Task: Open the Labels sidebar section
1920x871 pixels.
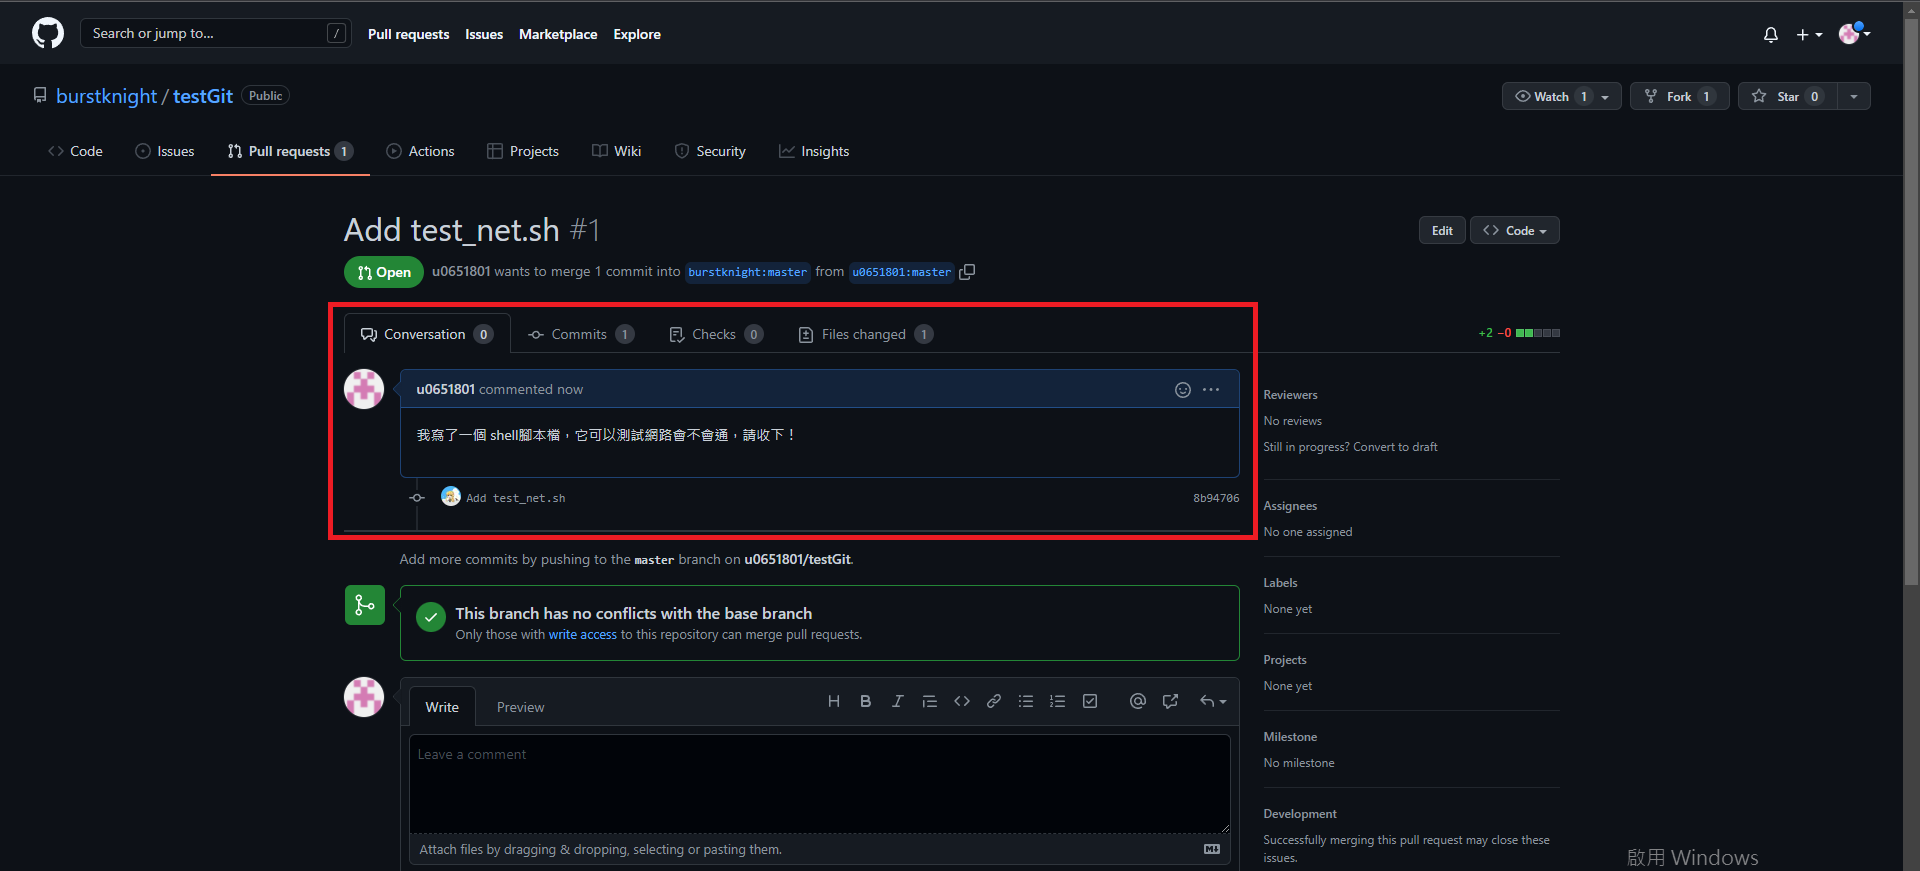Action: click(1281, 583)
